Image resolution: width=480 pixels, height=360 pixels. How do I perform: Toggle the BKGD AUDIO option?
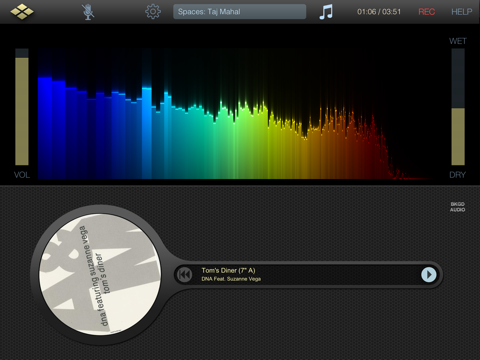click(457, 207)
